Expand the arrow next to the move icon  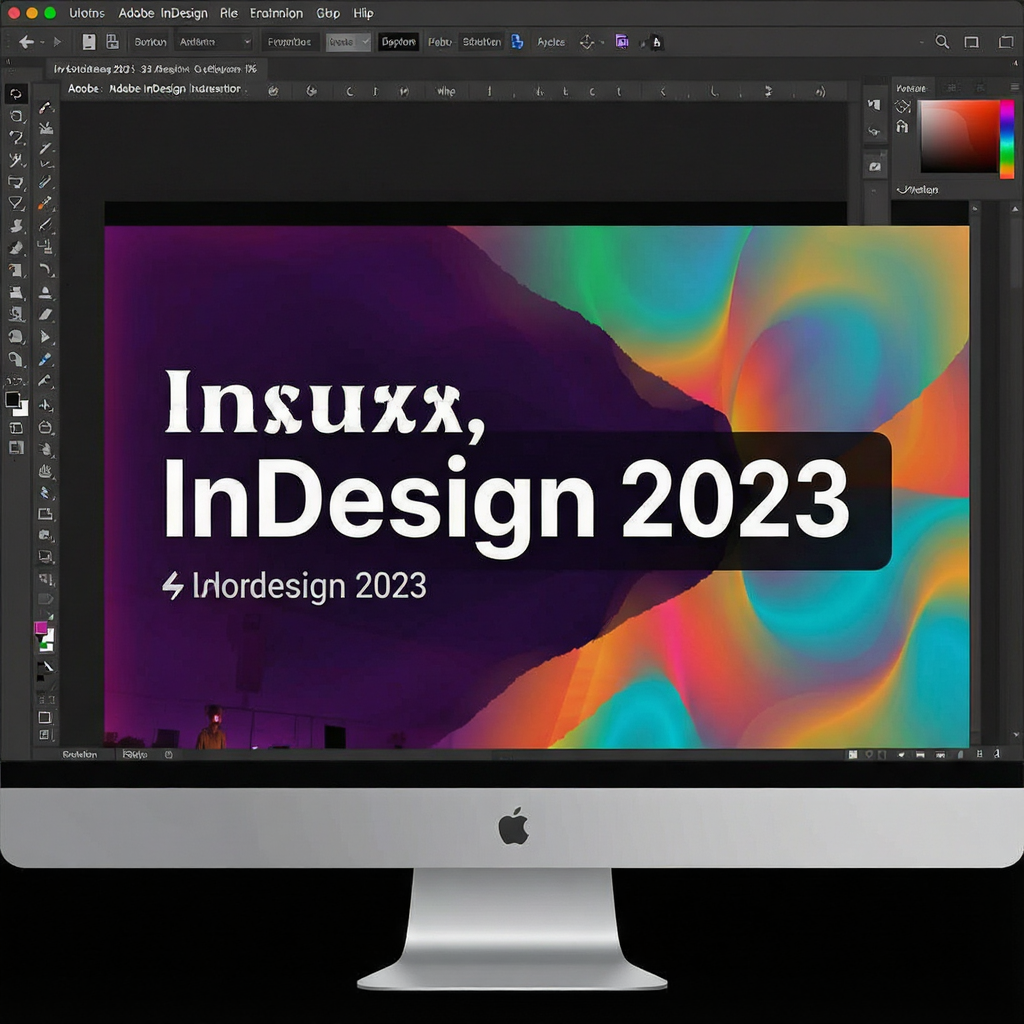click(x=602, y=42)
